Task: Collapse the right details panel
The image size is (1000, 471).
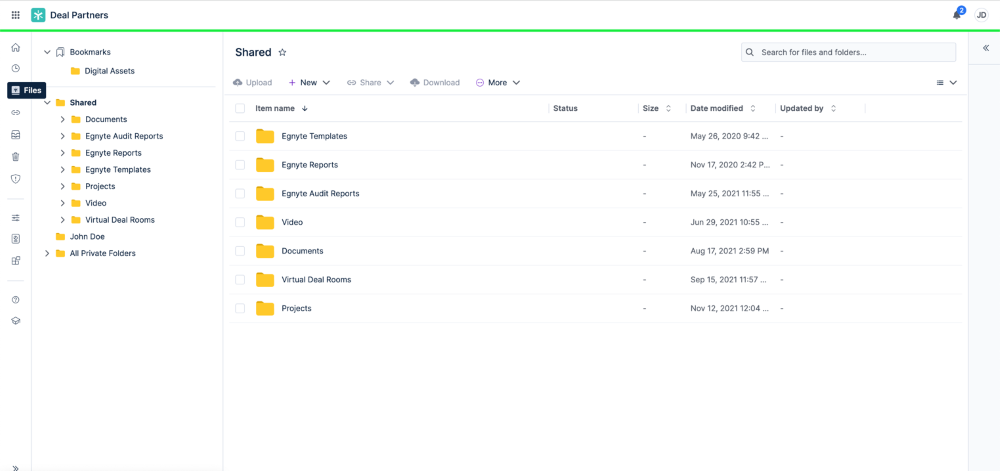Action: [986, 48]
